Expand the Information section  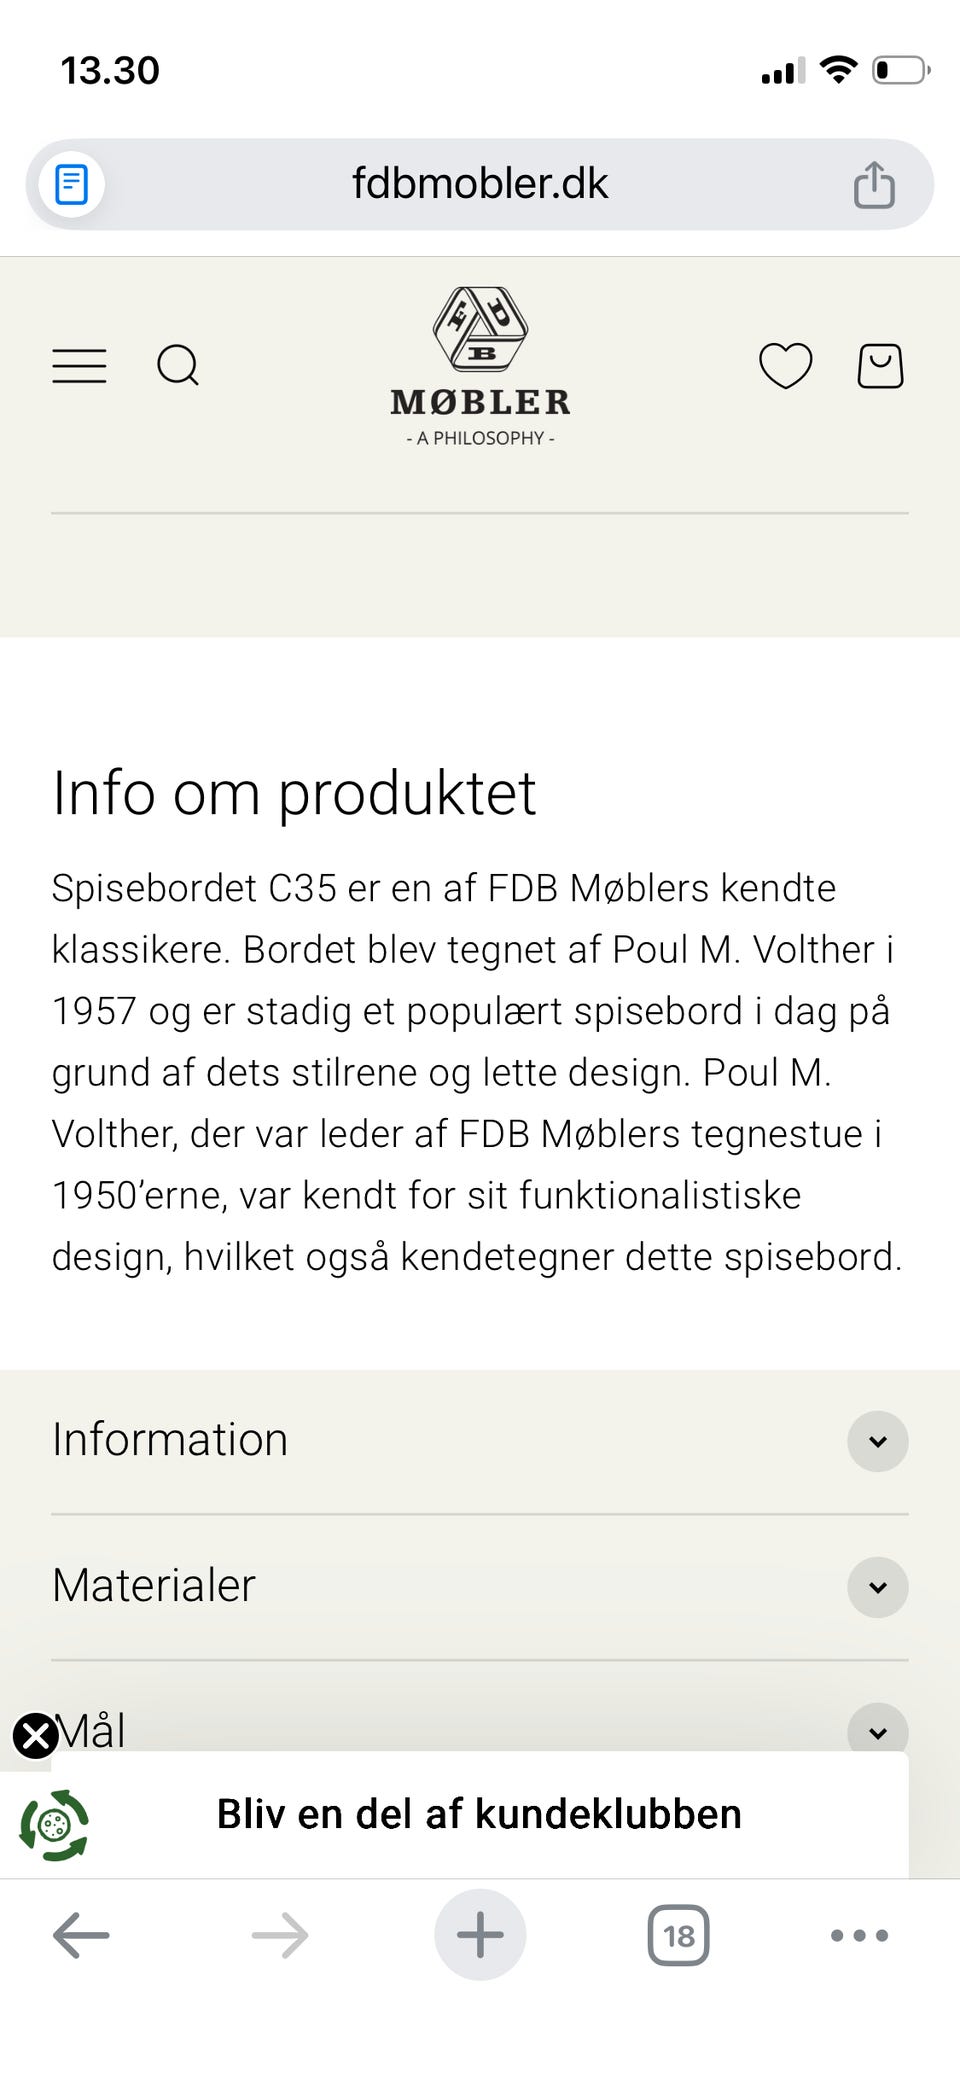pos(877,1441)
